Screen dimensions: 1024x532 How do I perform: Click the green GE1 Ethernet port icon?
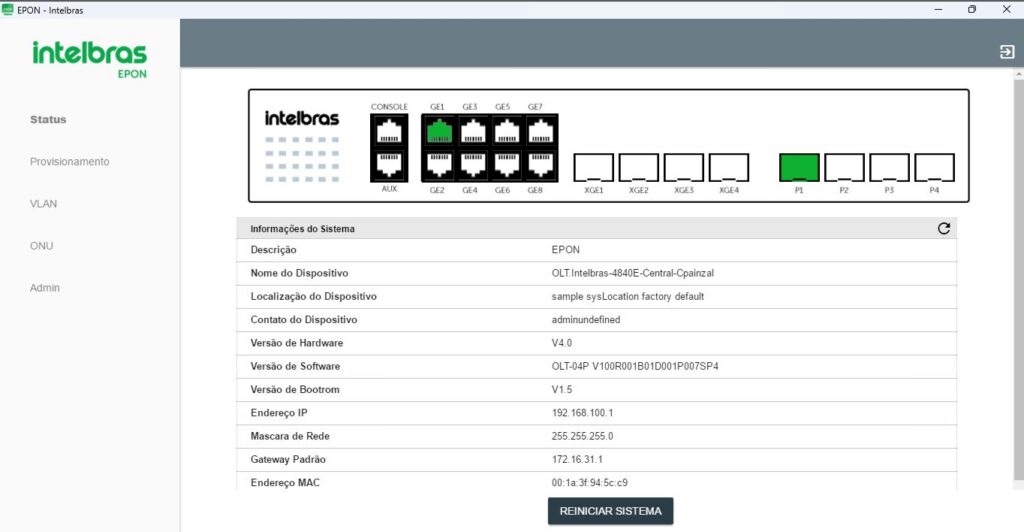(x=439, y=131)
